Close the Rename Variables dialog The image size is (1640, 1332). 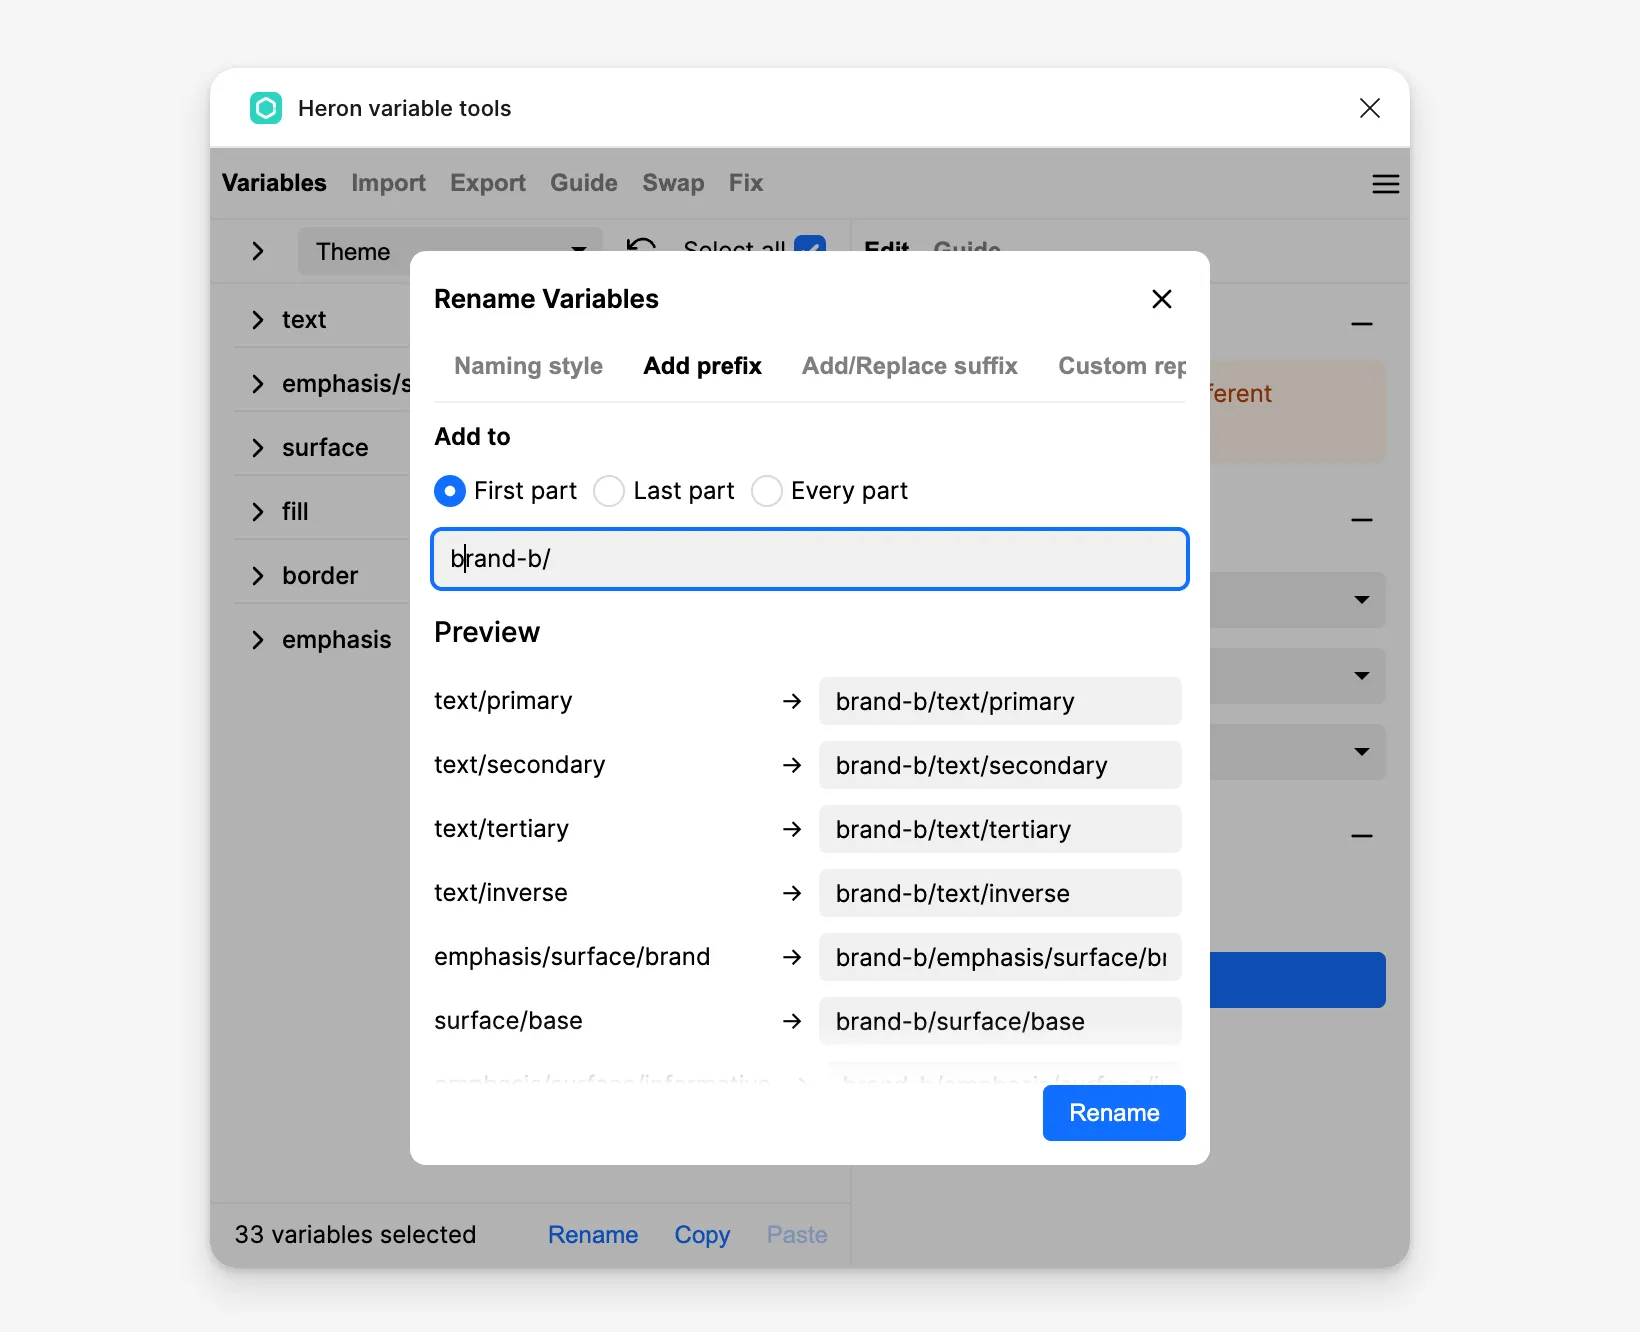click(1161, 299)
